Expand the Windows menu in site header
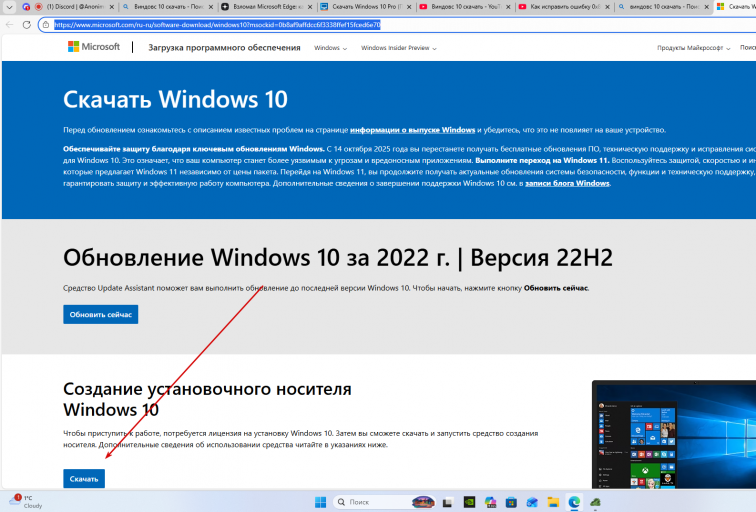Image resolution: width=756 pixels, height=512 pixels. coord(330,48)
